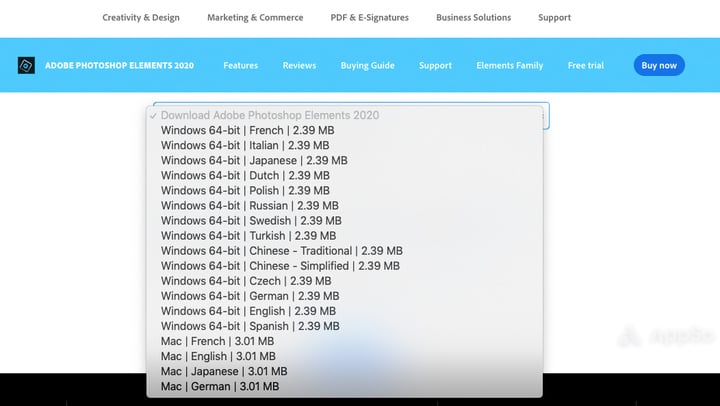Choose Windows 64-bit Italian option
The image size is (720, 406).
point(344,146)
